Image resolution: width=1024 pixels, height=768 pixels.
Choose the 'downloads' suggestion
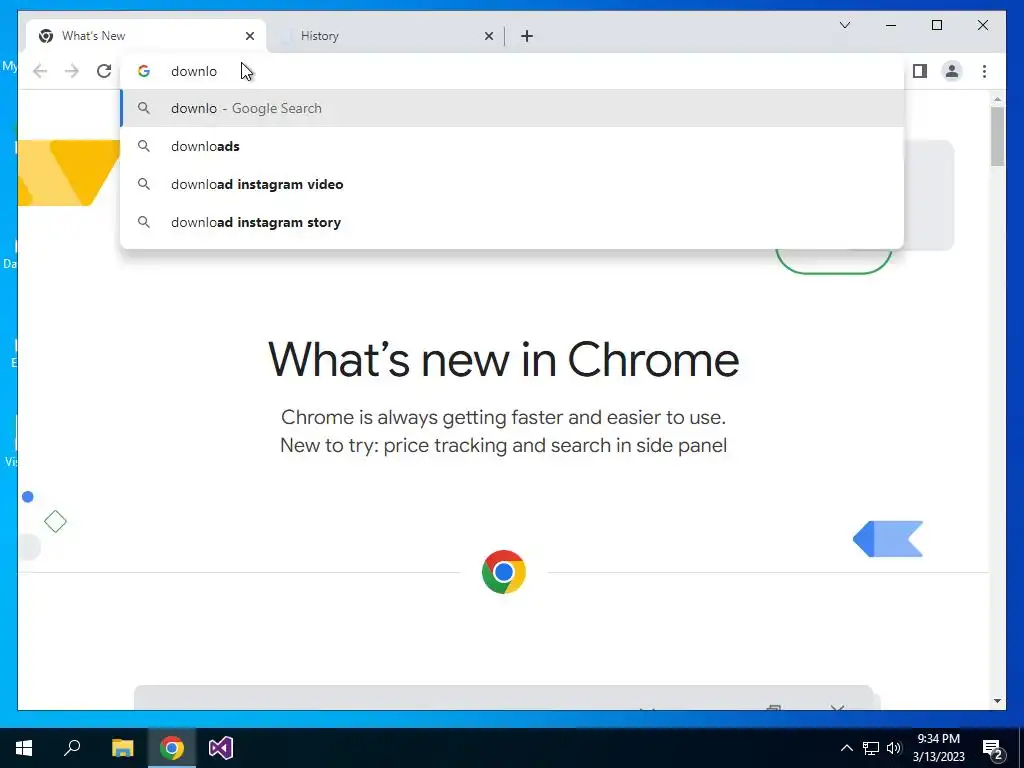(512, 146)
